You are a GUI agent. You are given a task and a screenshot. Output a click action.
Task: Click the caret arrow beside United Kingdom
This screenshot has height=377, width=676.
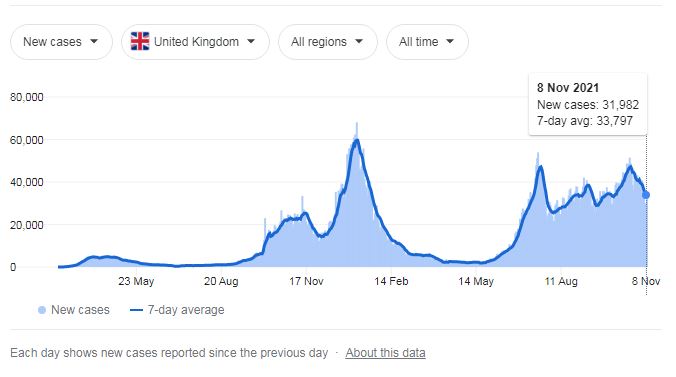[251, 41]
